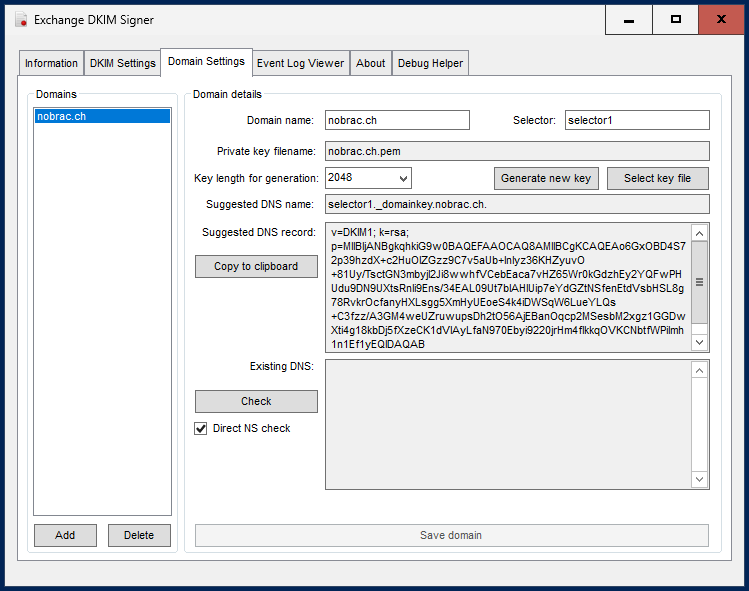Click the Save domain button
Screen dimensions: 749x591
[451, 535]
